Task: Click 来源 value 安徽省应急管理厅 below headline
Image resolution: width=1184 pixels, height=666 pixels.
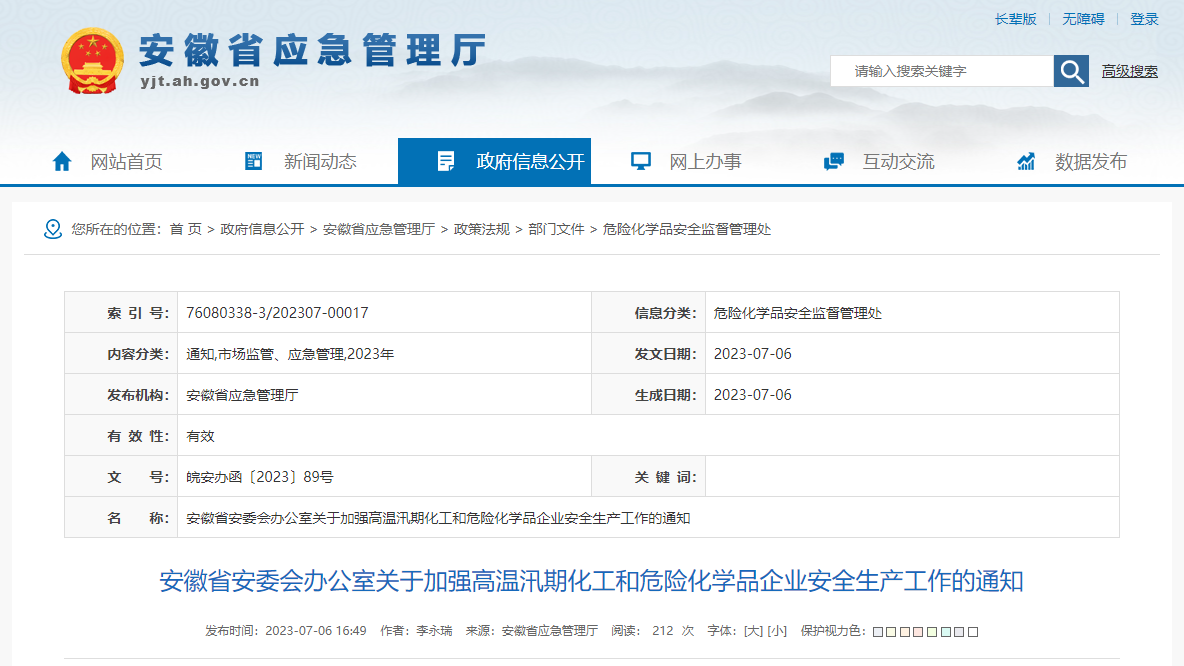Action: (550, 631)
